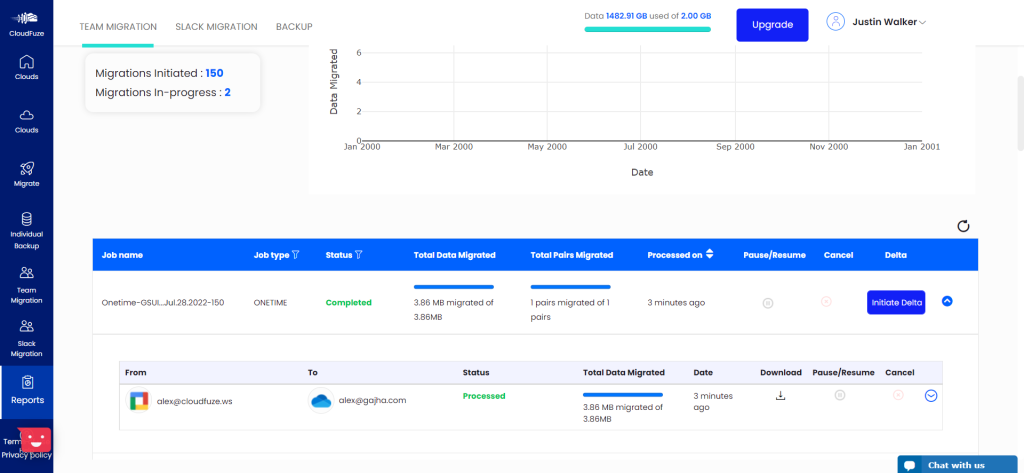Screen dimensions: 1024x473
Task: Open Migrate from the rocket icon in sidebar
Action: 27,174
